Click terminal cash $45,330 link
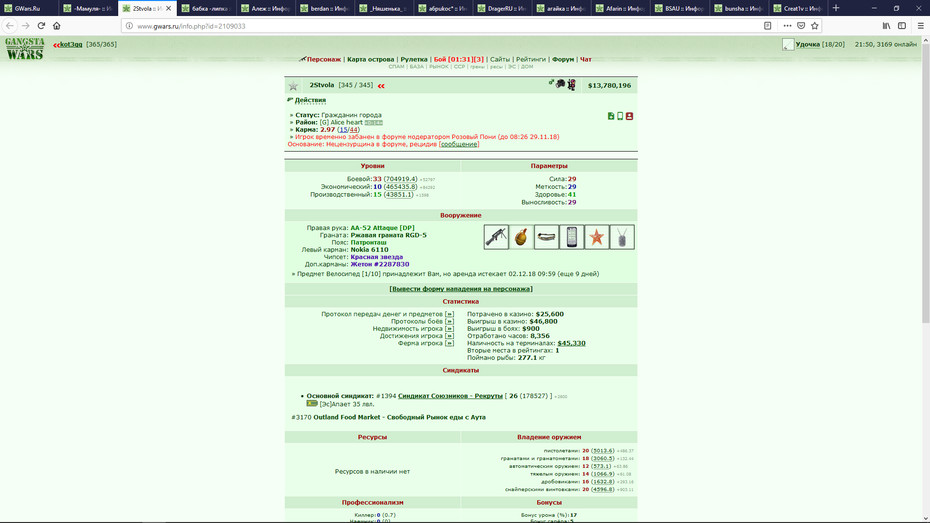Image resolution: width=930 pixels, height=523 pixels. (x=571, y=343)
